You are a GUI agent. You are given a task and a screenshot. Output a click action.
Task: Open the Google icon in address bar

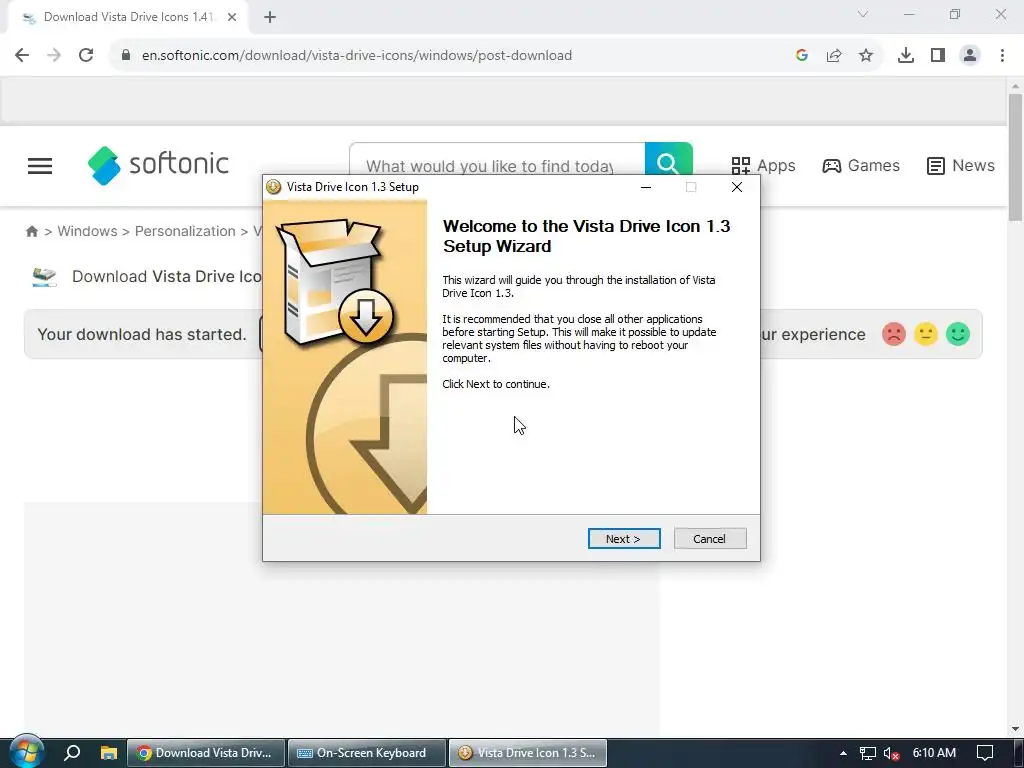pos(802,56)
